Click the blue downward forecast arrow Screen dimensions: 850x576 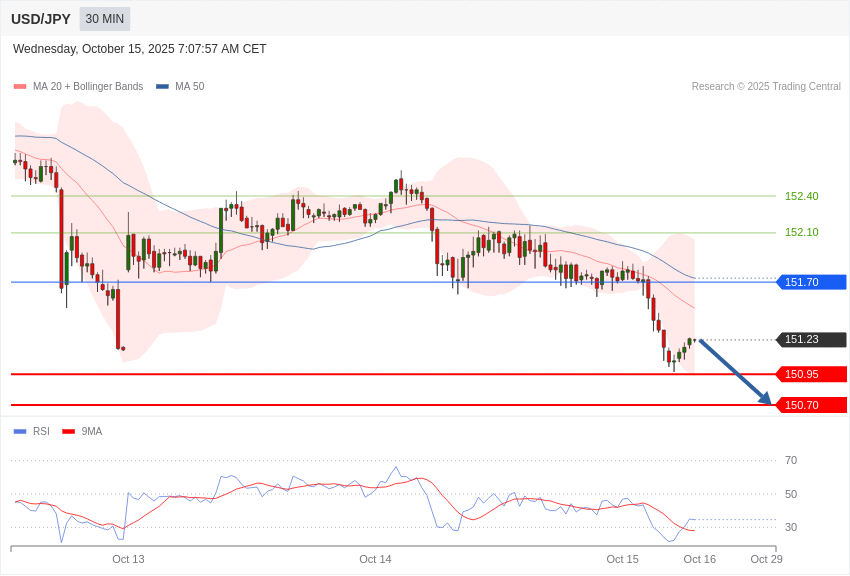click(735, 372)
